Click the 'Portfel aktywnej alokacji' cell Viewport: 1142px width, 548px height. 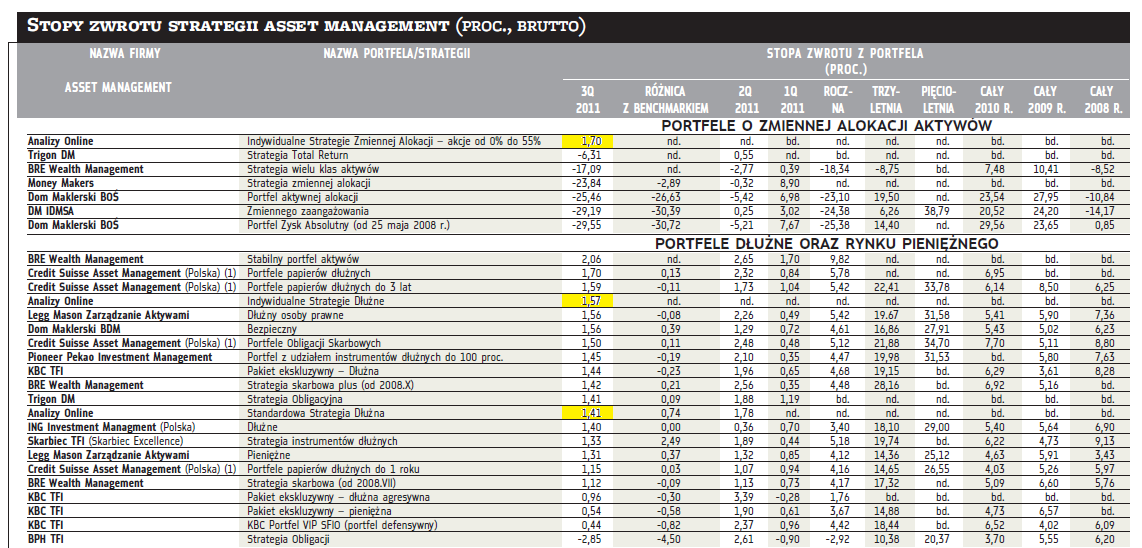pos(302,197)
